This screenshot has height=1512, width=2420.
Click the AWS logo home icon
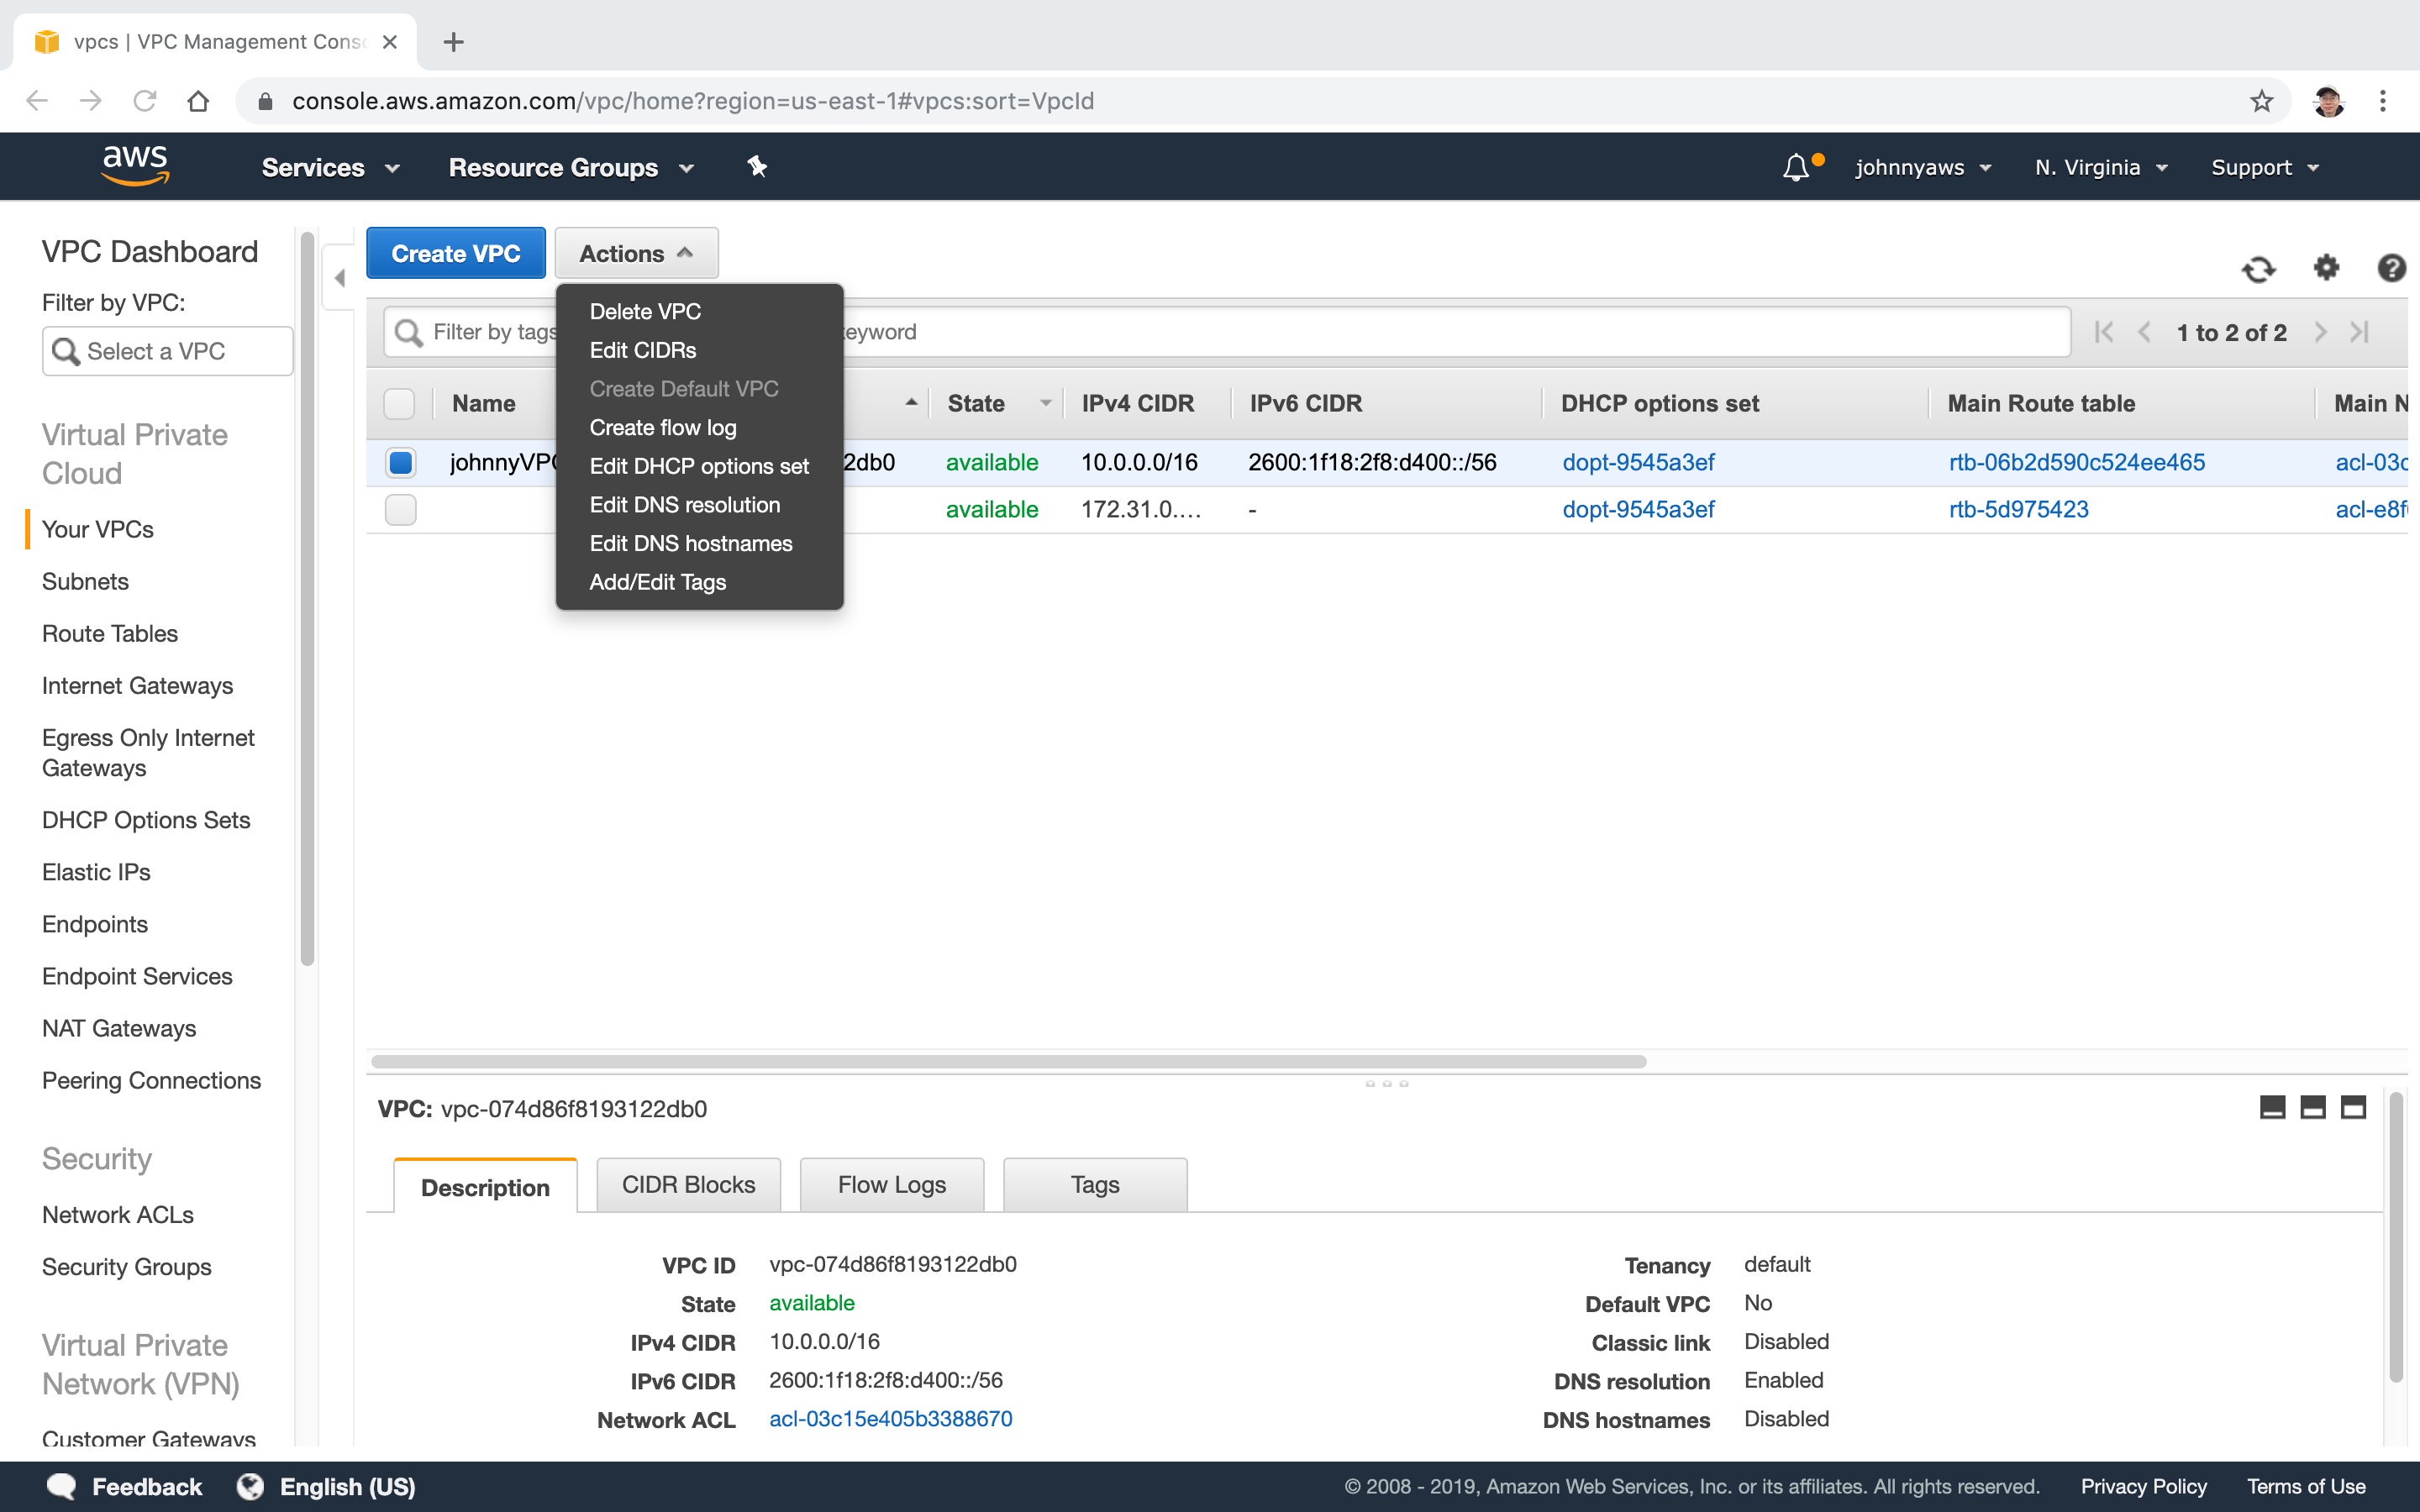tap(136, 165)
